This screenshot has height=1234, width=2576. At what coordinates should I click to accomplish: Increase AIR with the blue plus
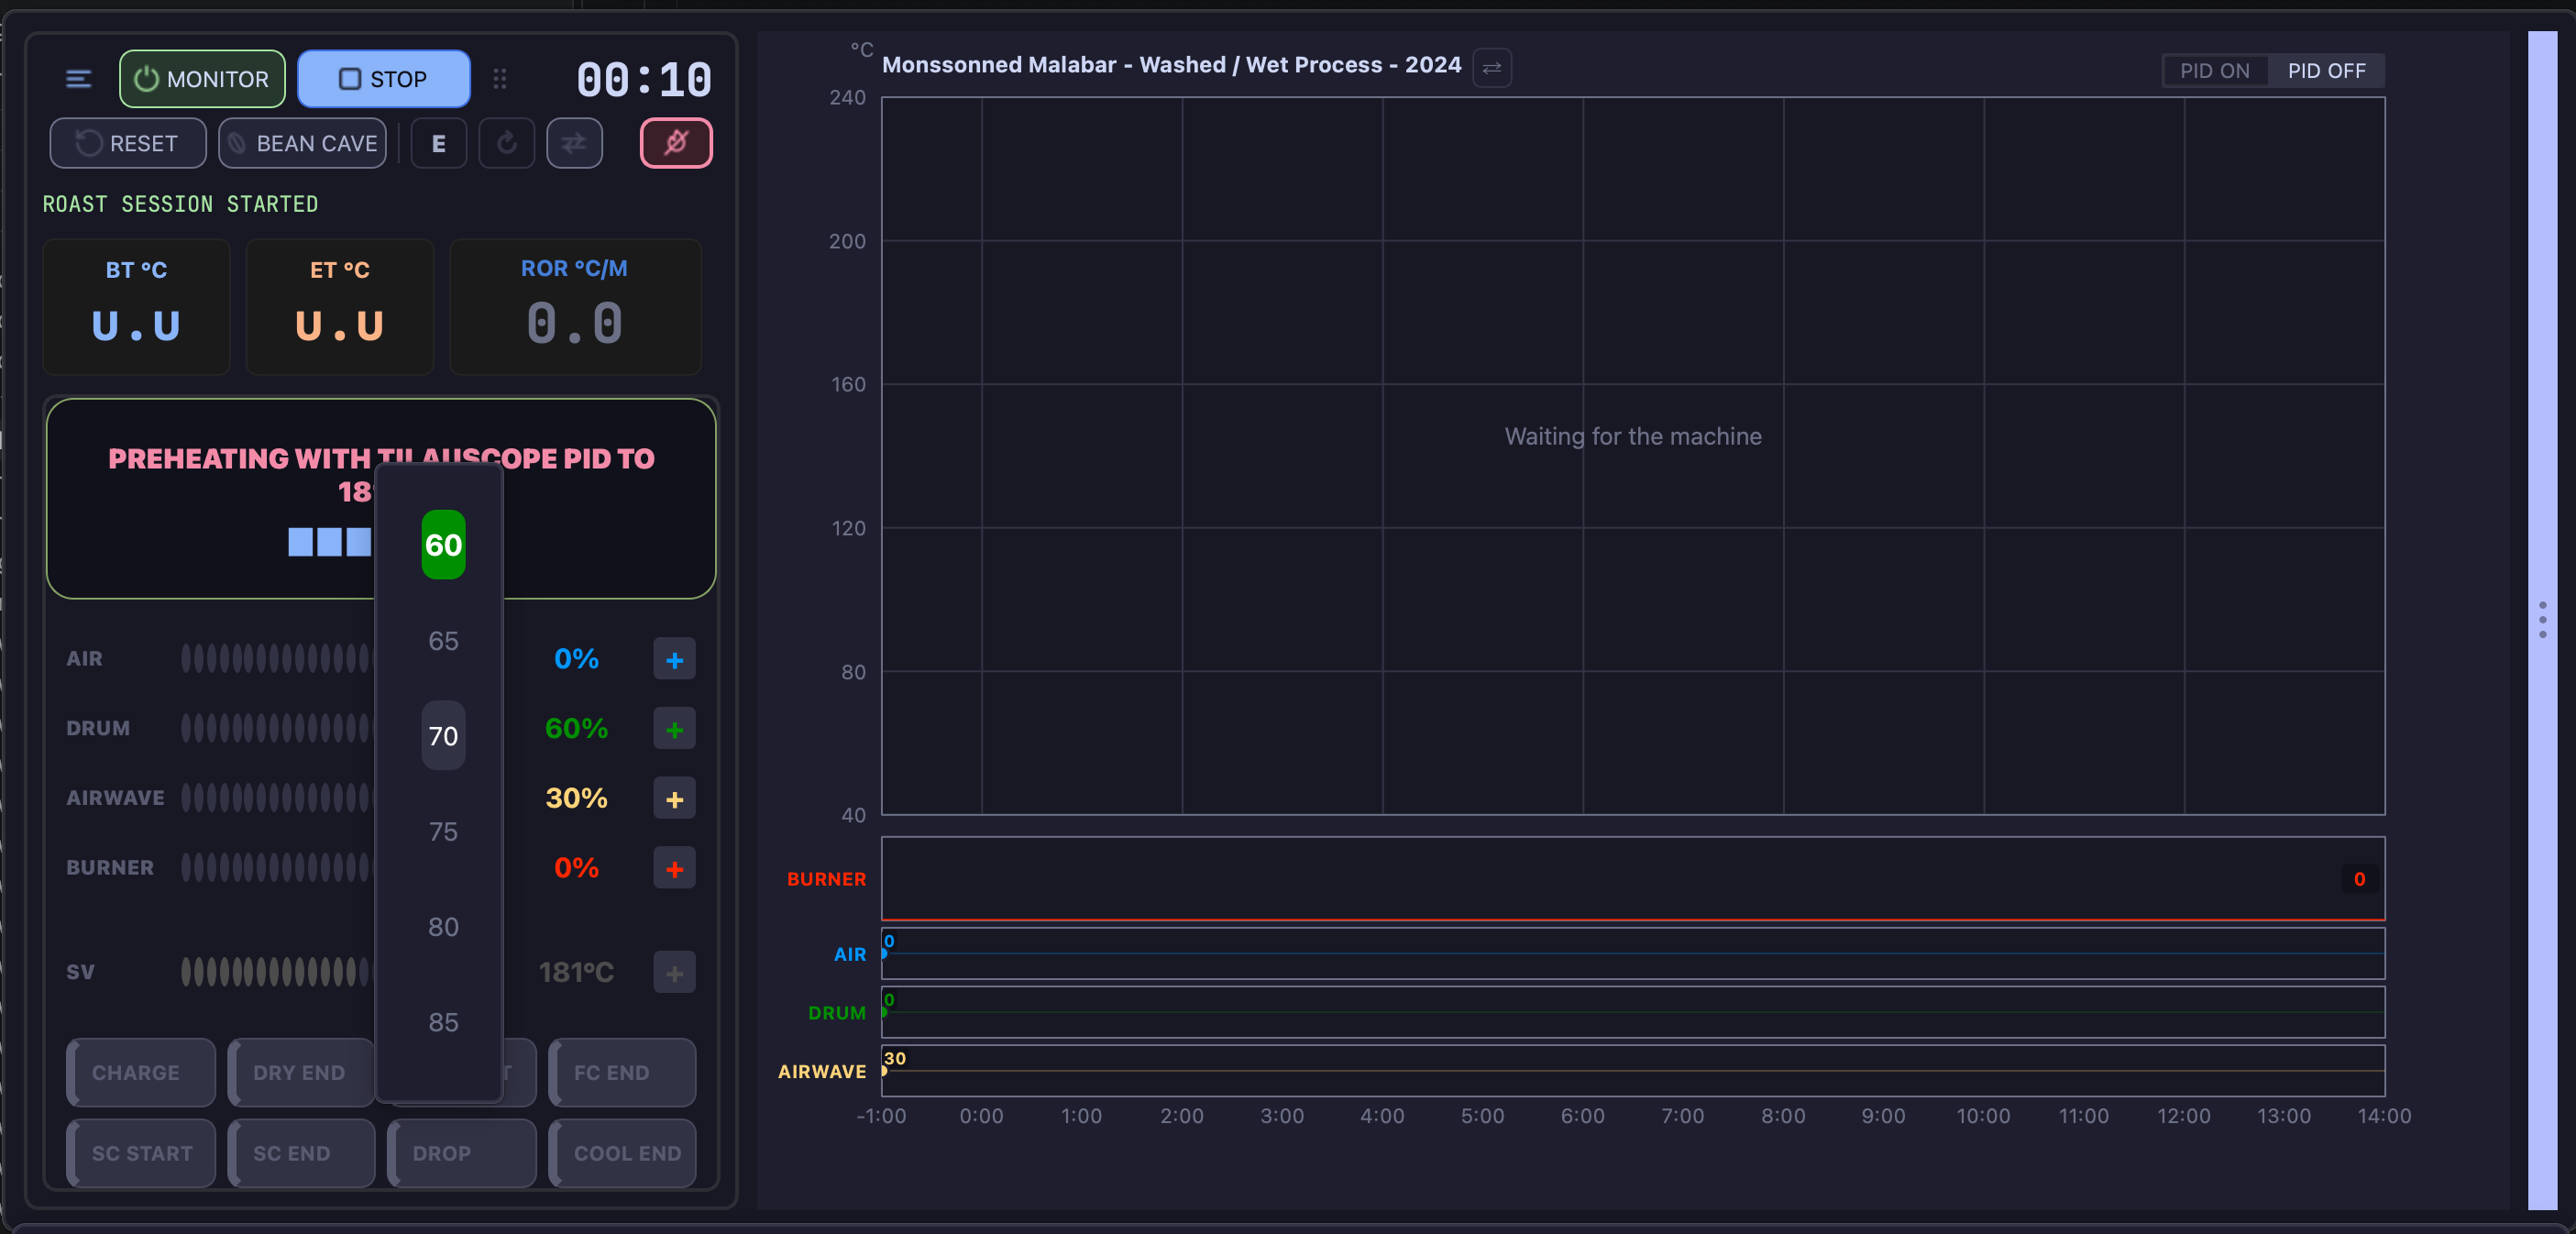coord(675,659)
